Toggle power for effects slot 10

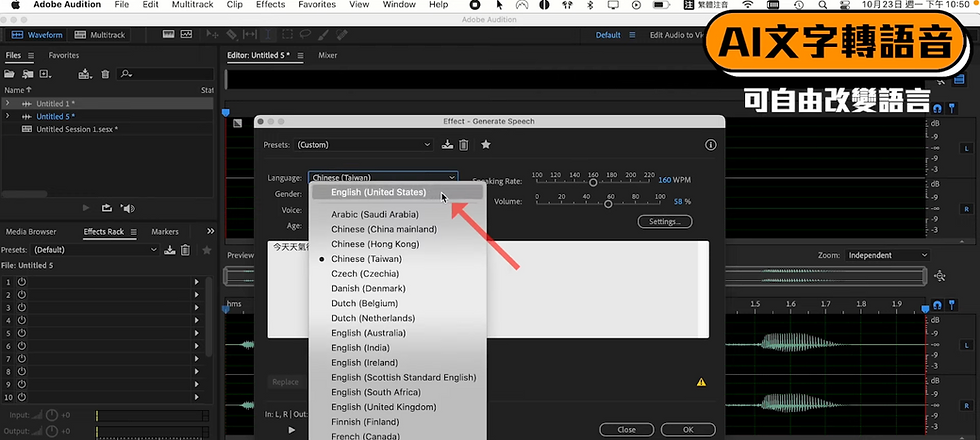(x=22, y=397)
